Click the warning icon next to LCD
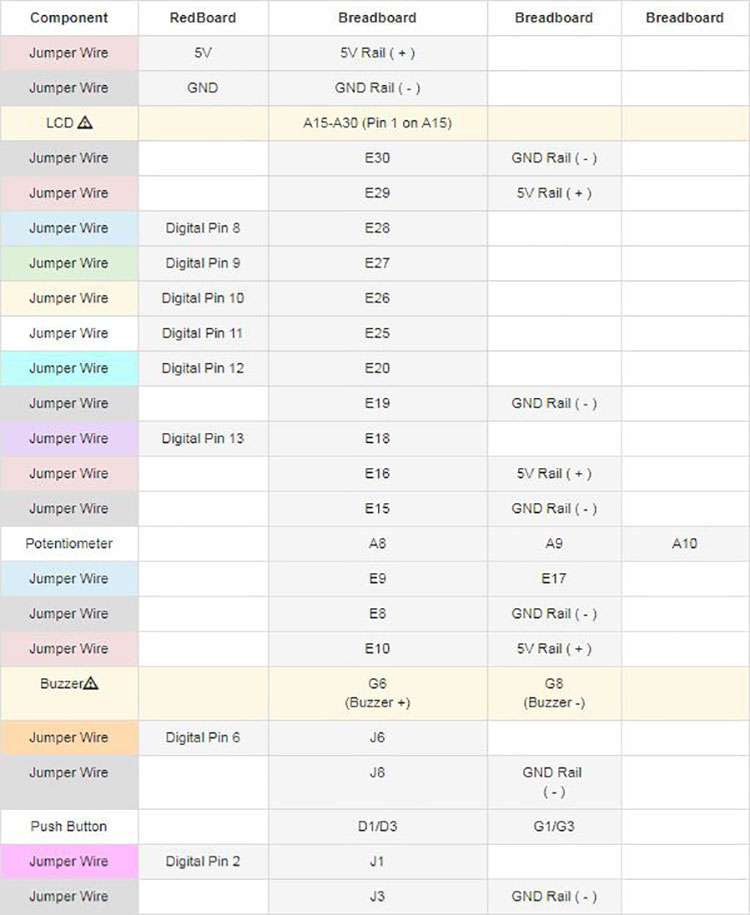750x915 pixels. 85,123
